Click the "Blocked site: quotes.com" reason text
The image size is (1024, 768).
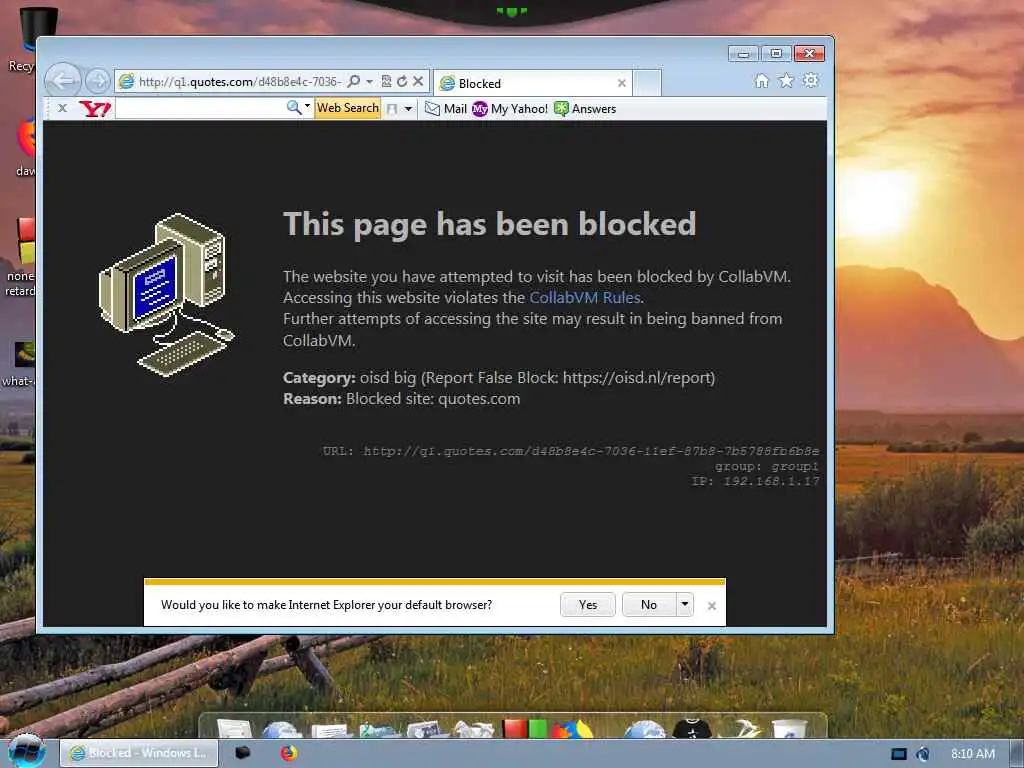[433, 399]
